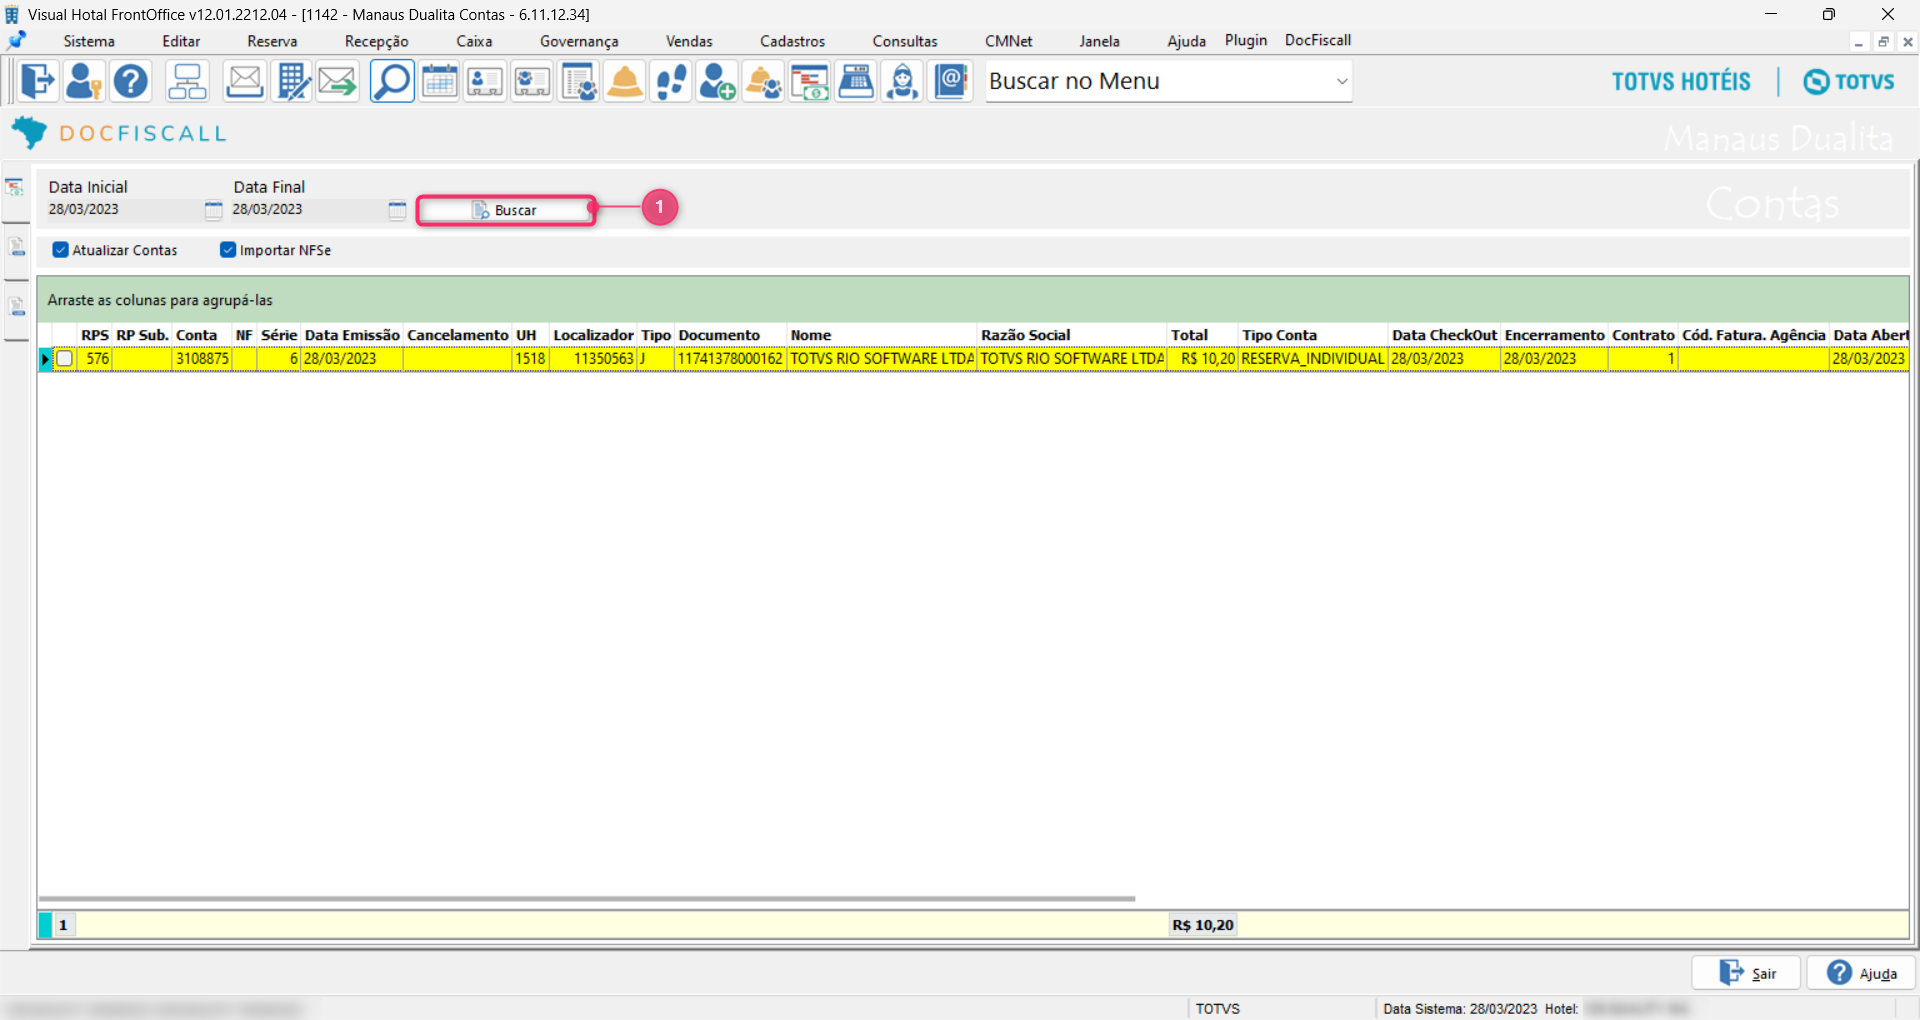This screenshot has height=1020, width=1920.
Task: Open the DocFiscall menu
Action: 1318,40
